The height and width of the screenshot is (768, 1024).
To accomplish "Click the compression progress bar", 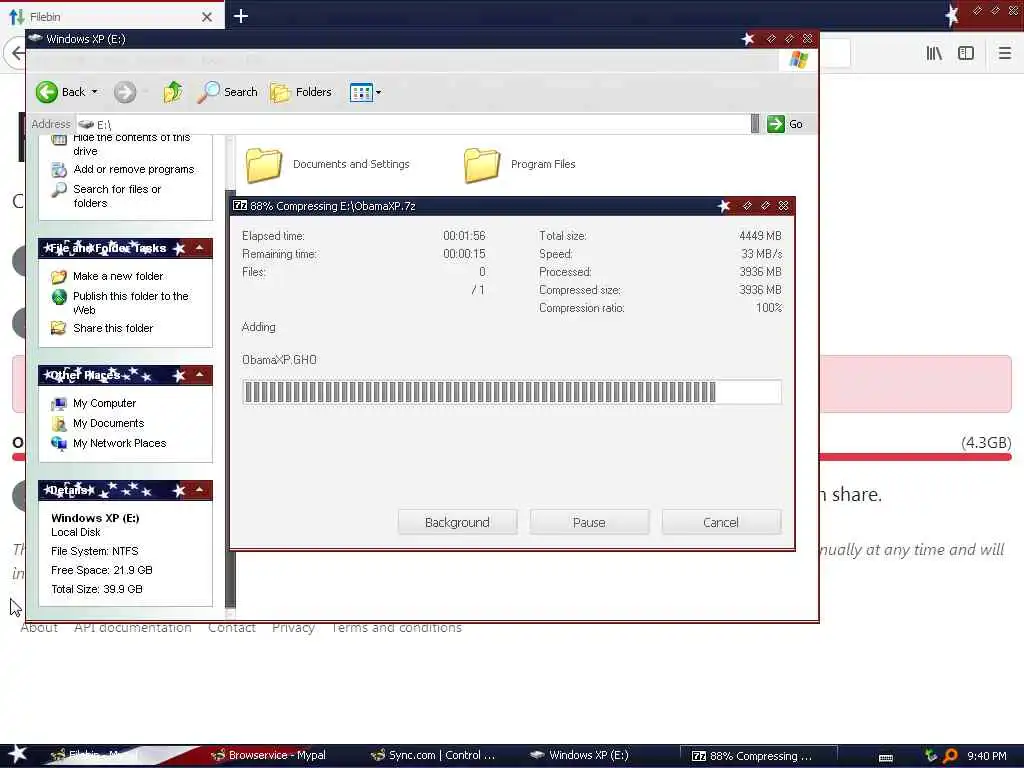I will tap(512, 392).
